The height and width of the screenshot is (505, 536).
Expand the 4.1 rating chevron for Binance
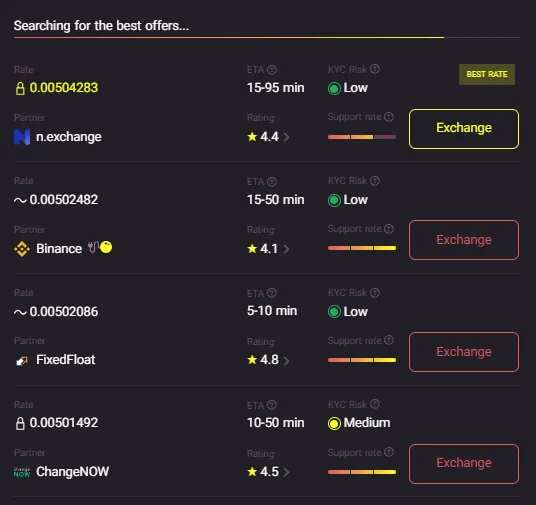coord(286,249)
